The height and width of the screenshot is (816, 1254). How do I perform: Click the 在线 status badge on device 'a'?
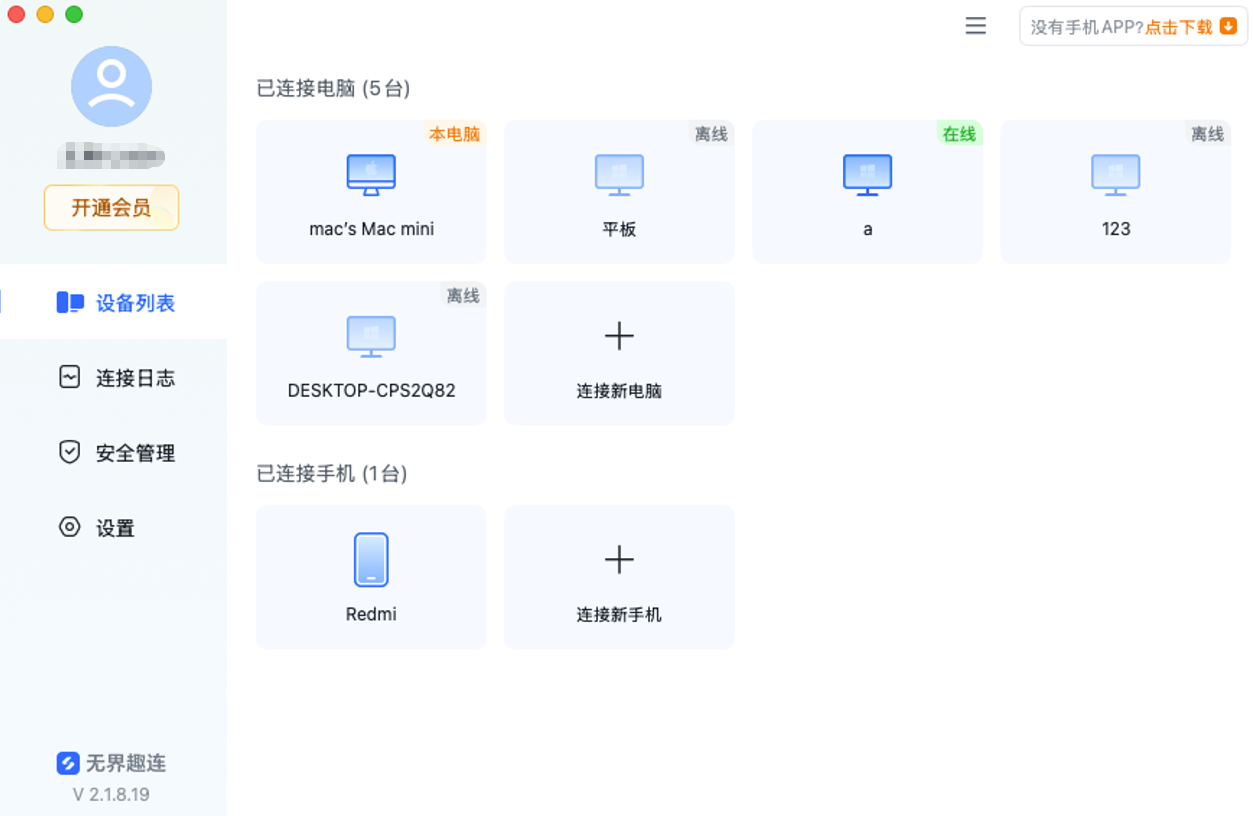coord(959,134)
